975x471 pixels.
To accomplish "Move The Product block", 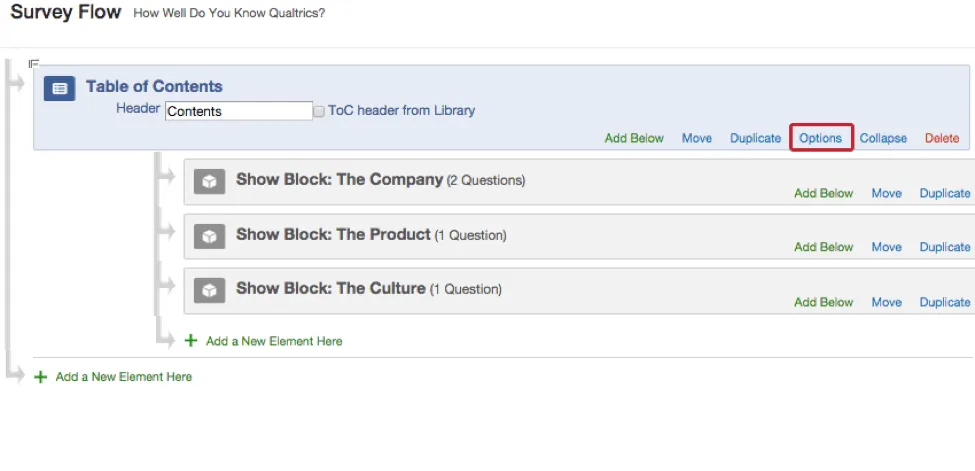I will pyautogui.click(x=887, y=247).
